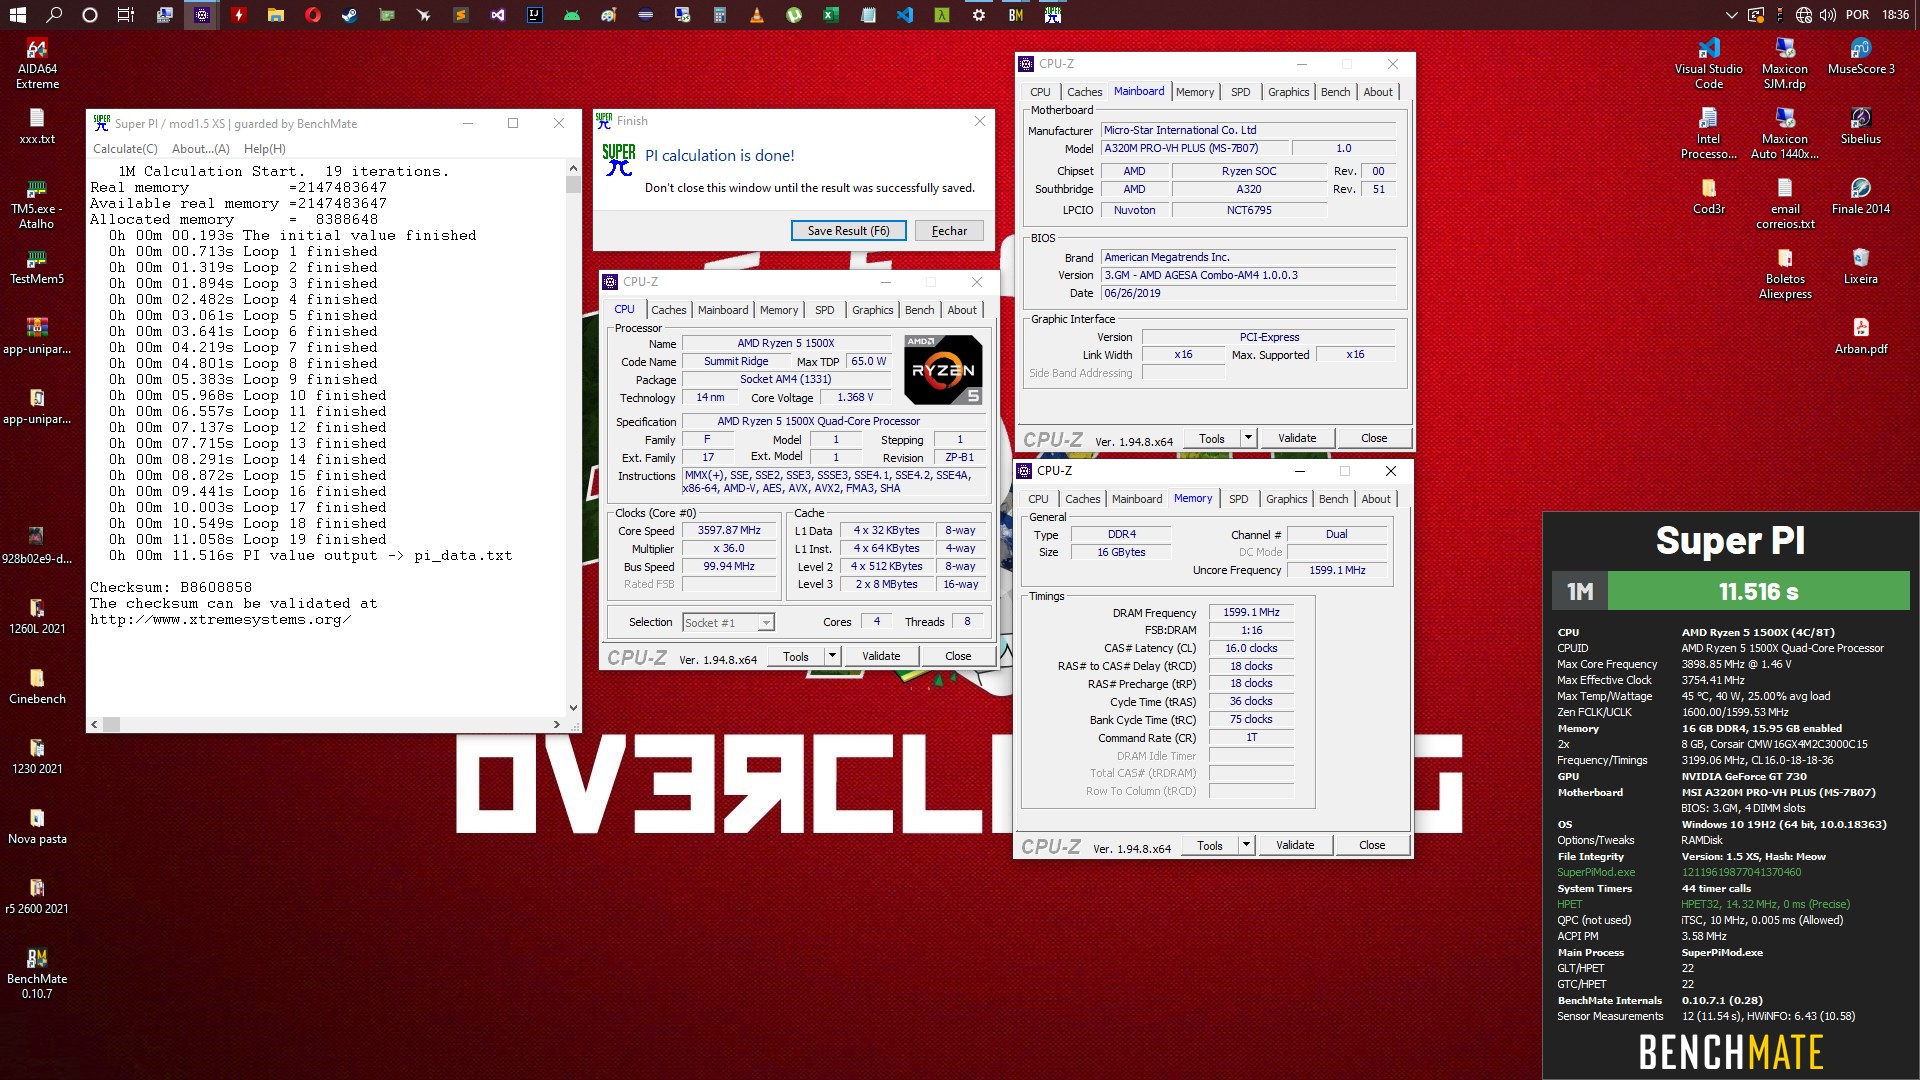Launch the Cinebench desktop shortcut

pos(37,686)
